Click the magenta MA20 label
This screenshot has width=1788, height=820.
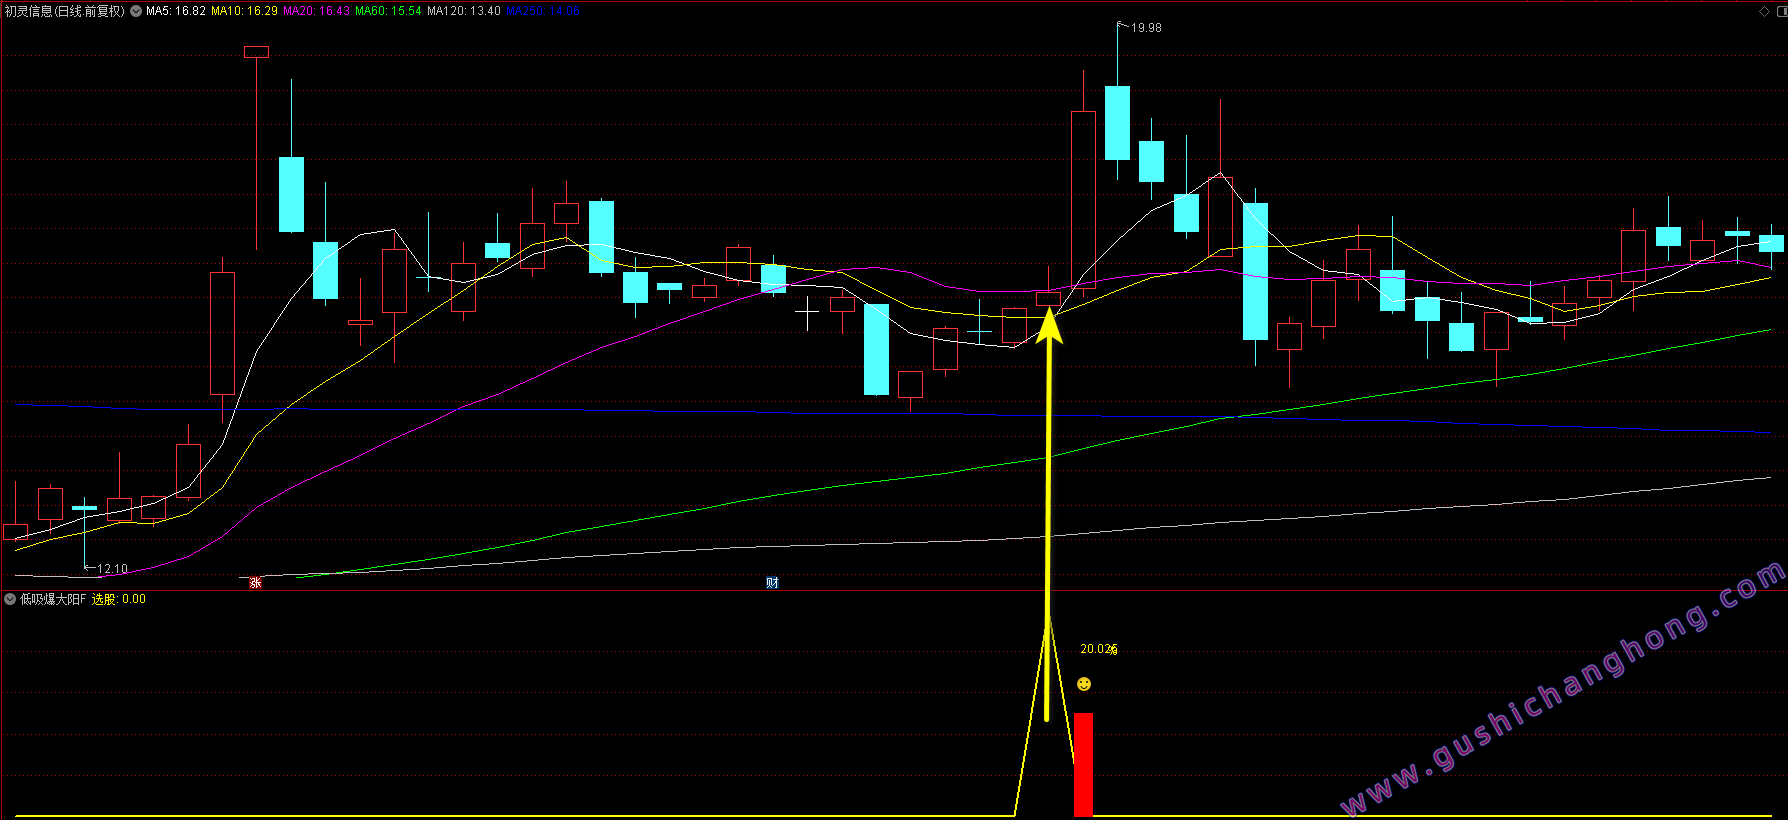click(316, 12)
